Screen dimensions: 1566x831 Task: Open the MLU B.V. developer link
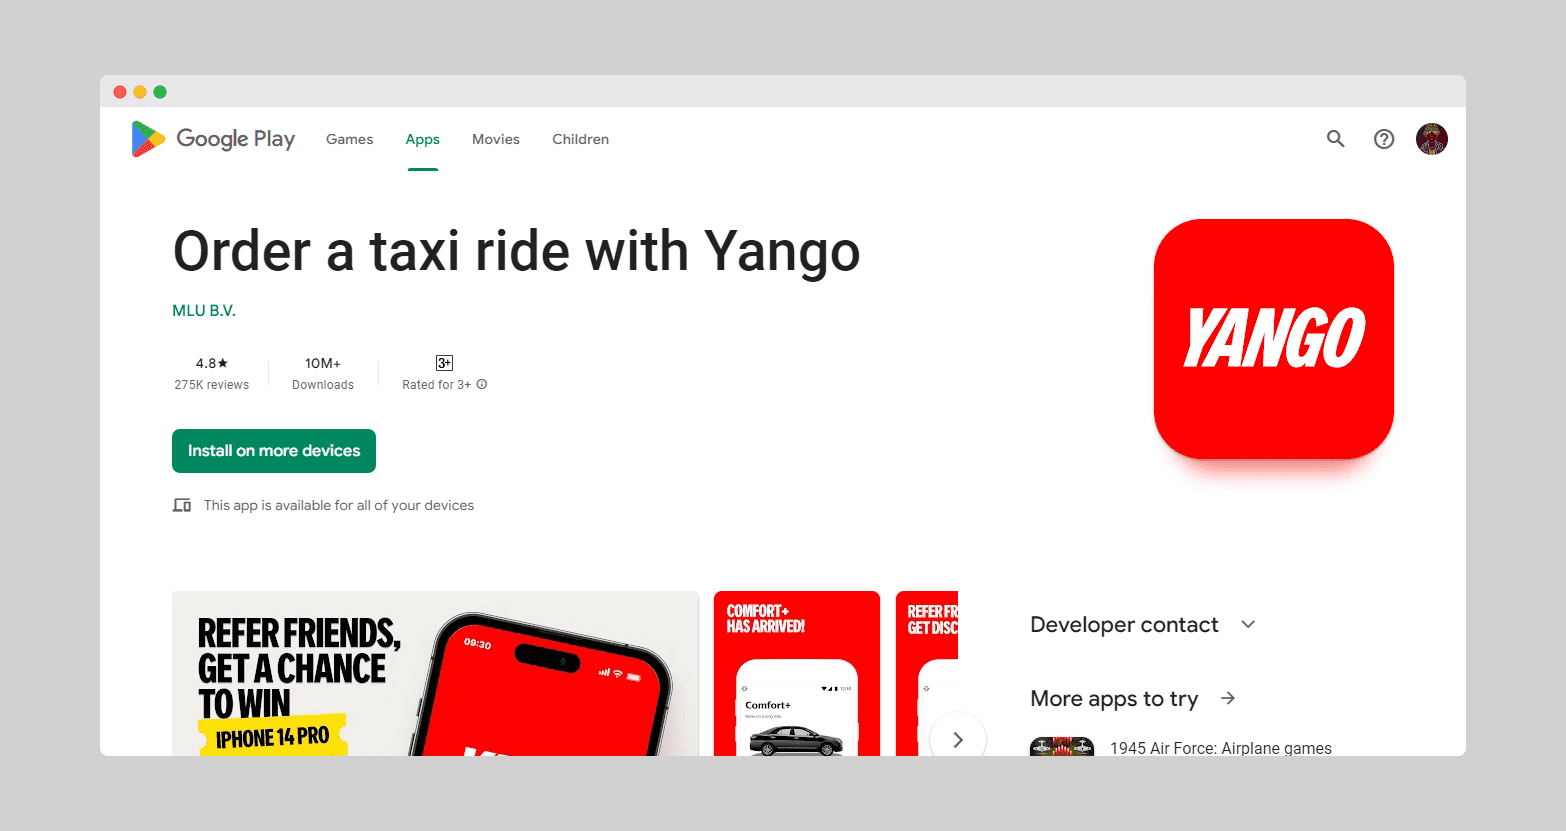point(204,311)
